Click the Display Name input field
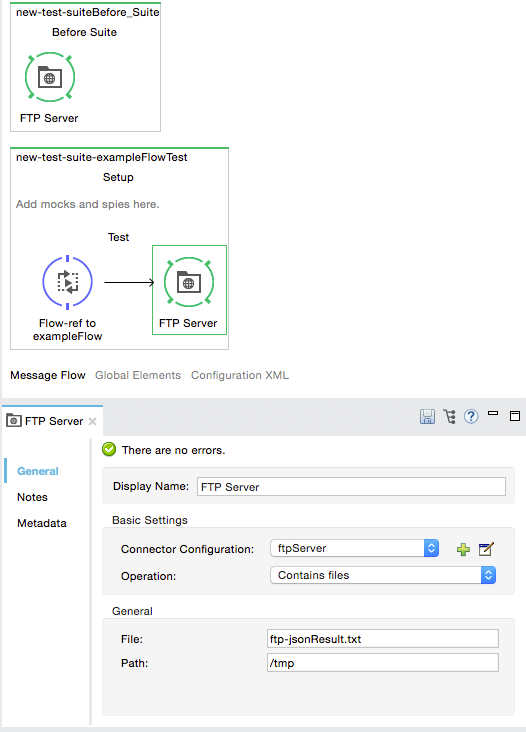Image resolution: width=526 pixels, height=732 pixels. pyautogui.click(x=351, y=486)
